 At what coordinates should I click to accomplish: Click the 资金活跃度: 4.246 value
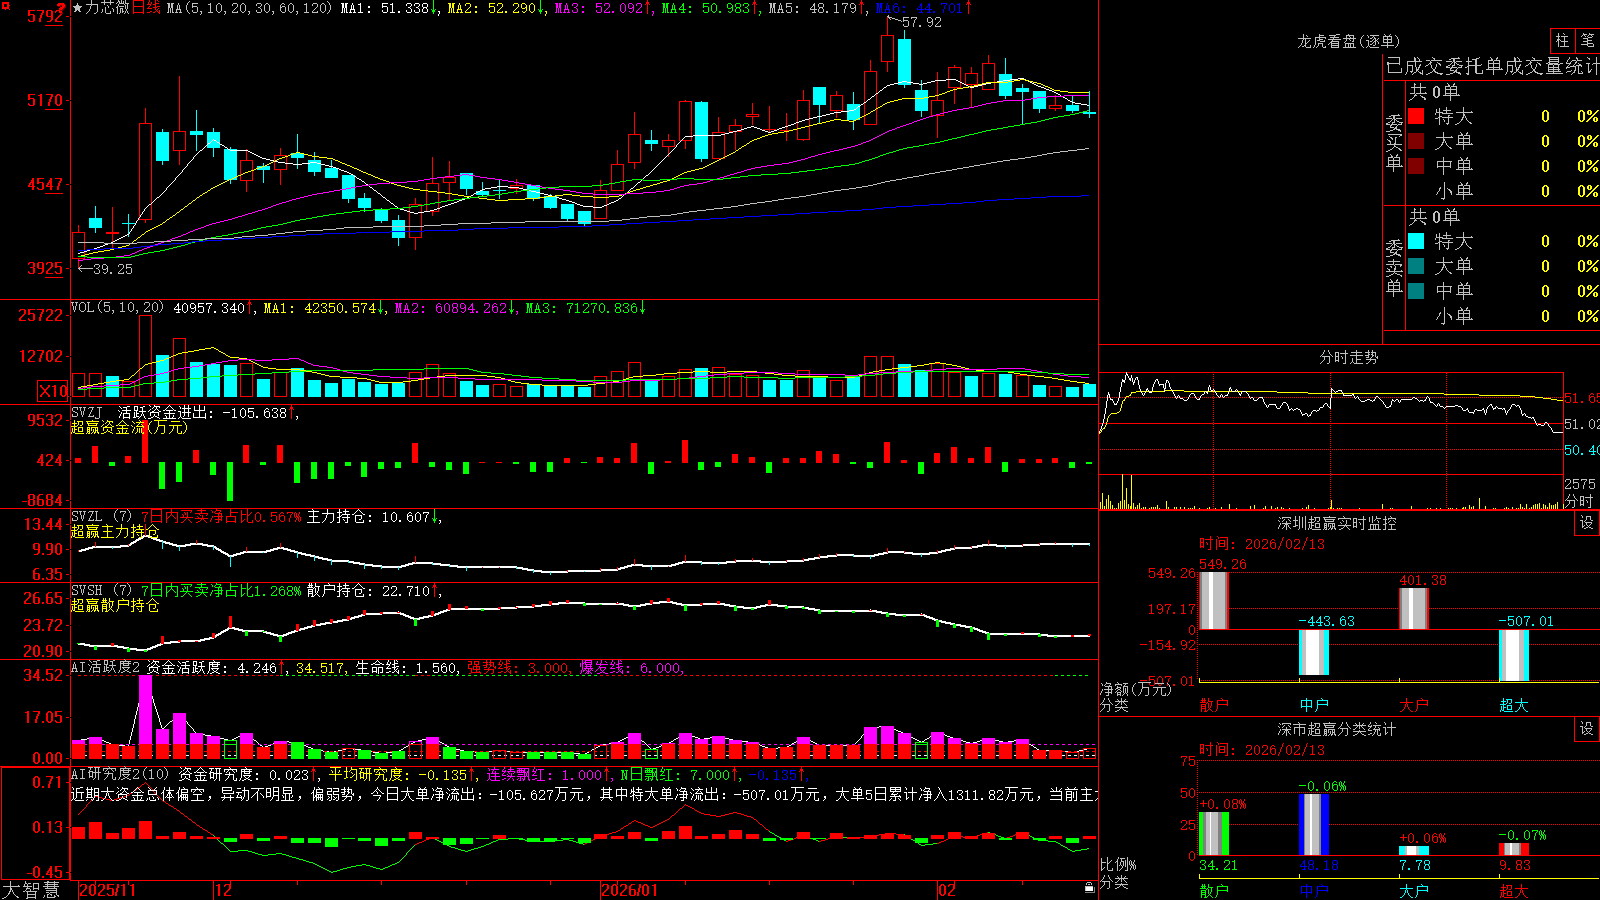click(x=211, y=667)
